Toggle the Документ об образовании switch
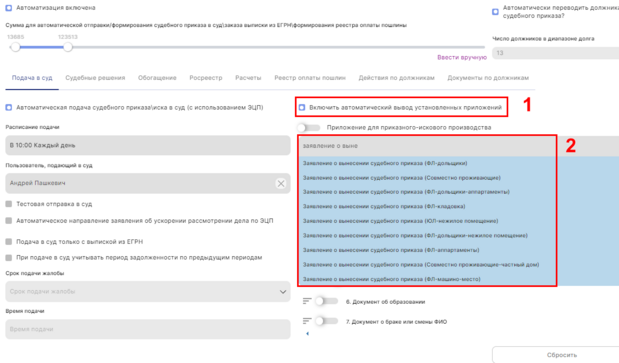619x363 pixels. pyautogui.click(x=326, y=301)
